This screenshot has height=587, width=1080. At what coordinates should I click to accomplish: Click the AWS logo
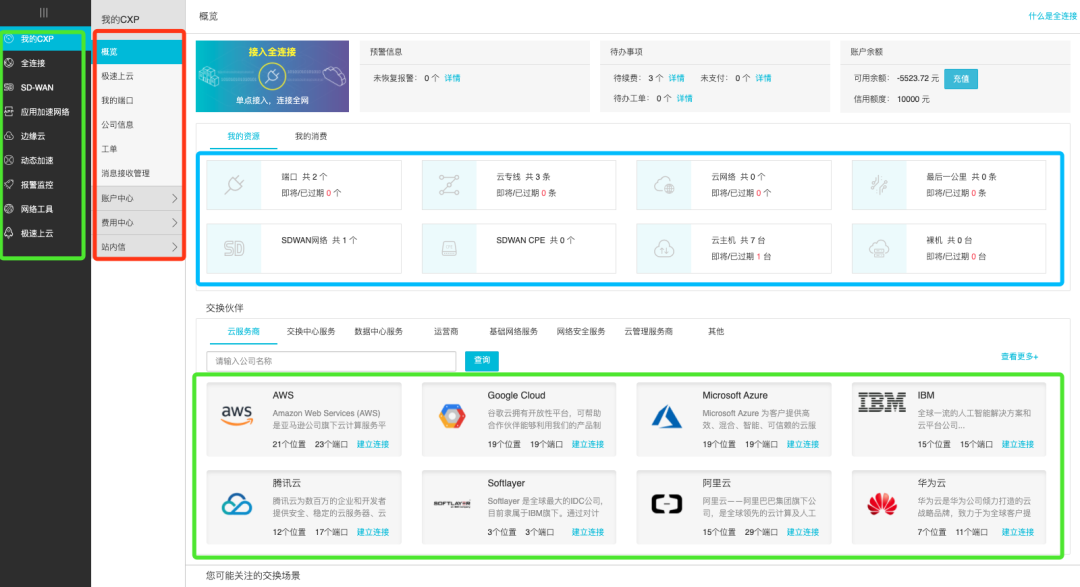pyautogui.click(x=237, y=415)
